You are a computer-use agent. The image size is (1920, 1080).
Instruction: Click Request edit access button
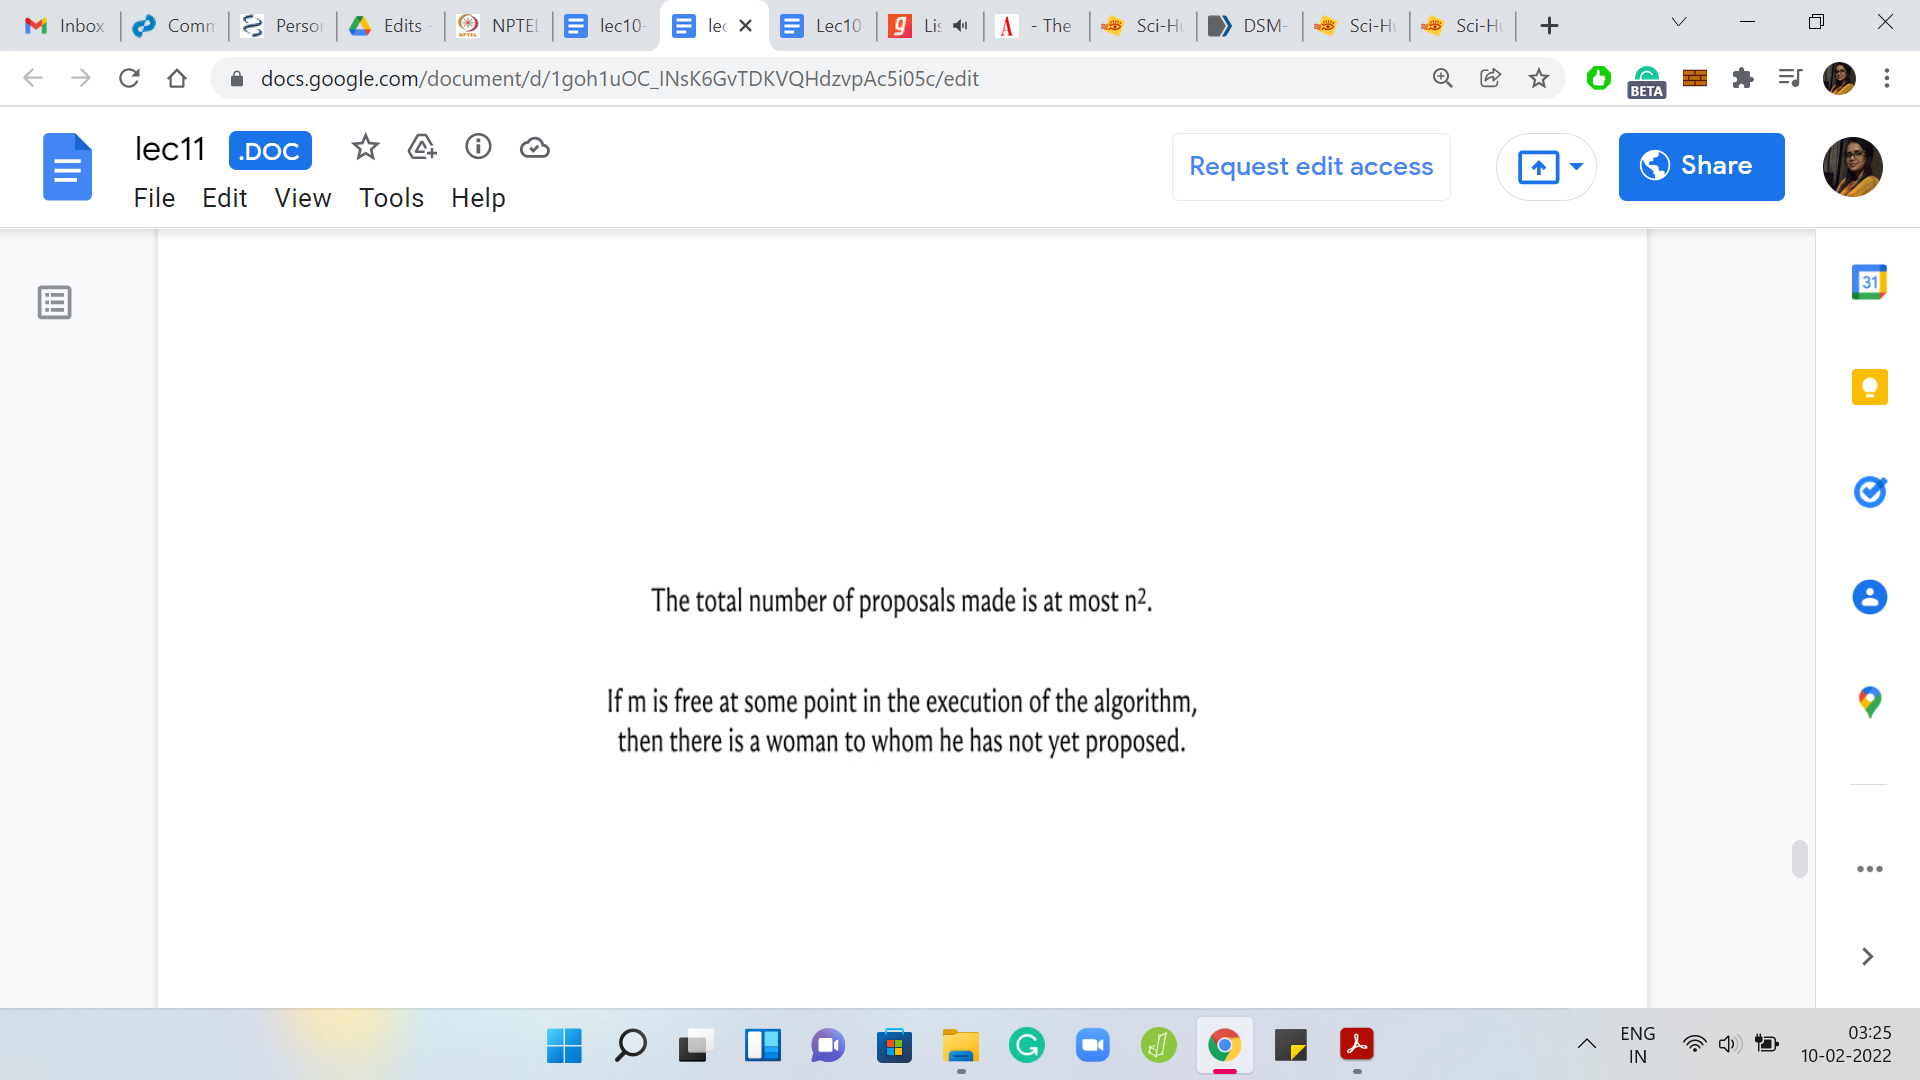1311,166
